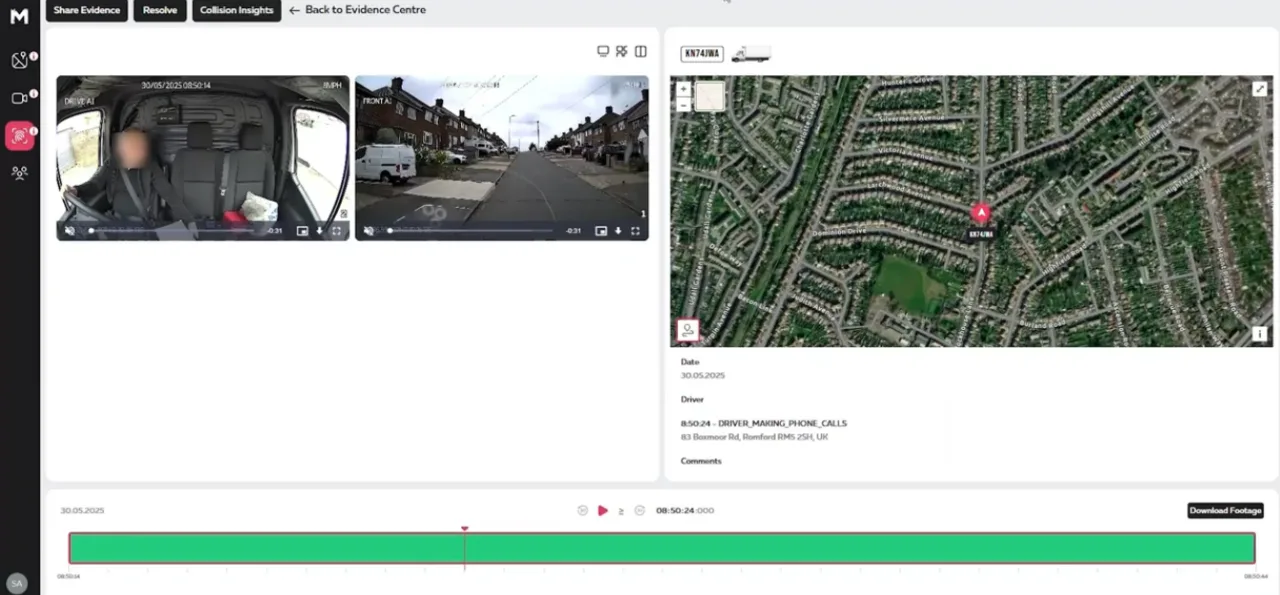The width and height of the screenshot is (1280, 595).
Task: Click the front camera video progress bar
Action: pyautogui.click(x=470, y=231)
